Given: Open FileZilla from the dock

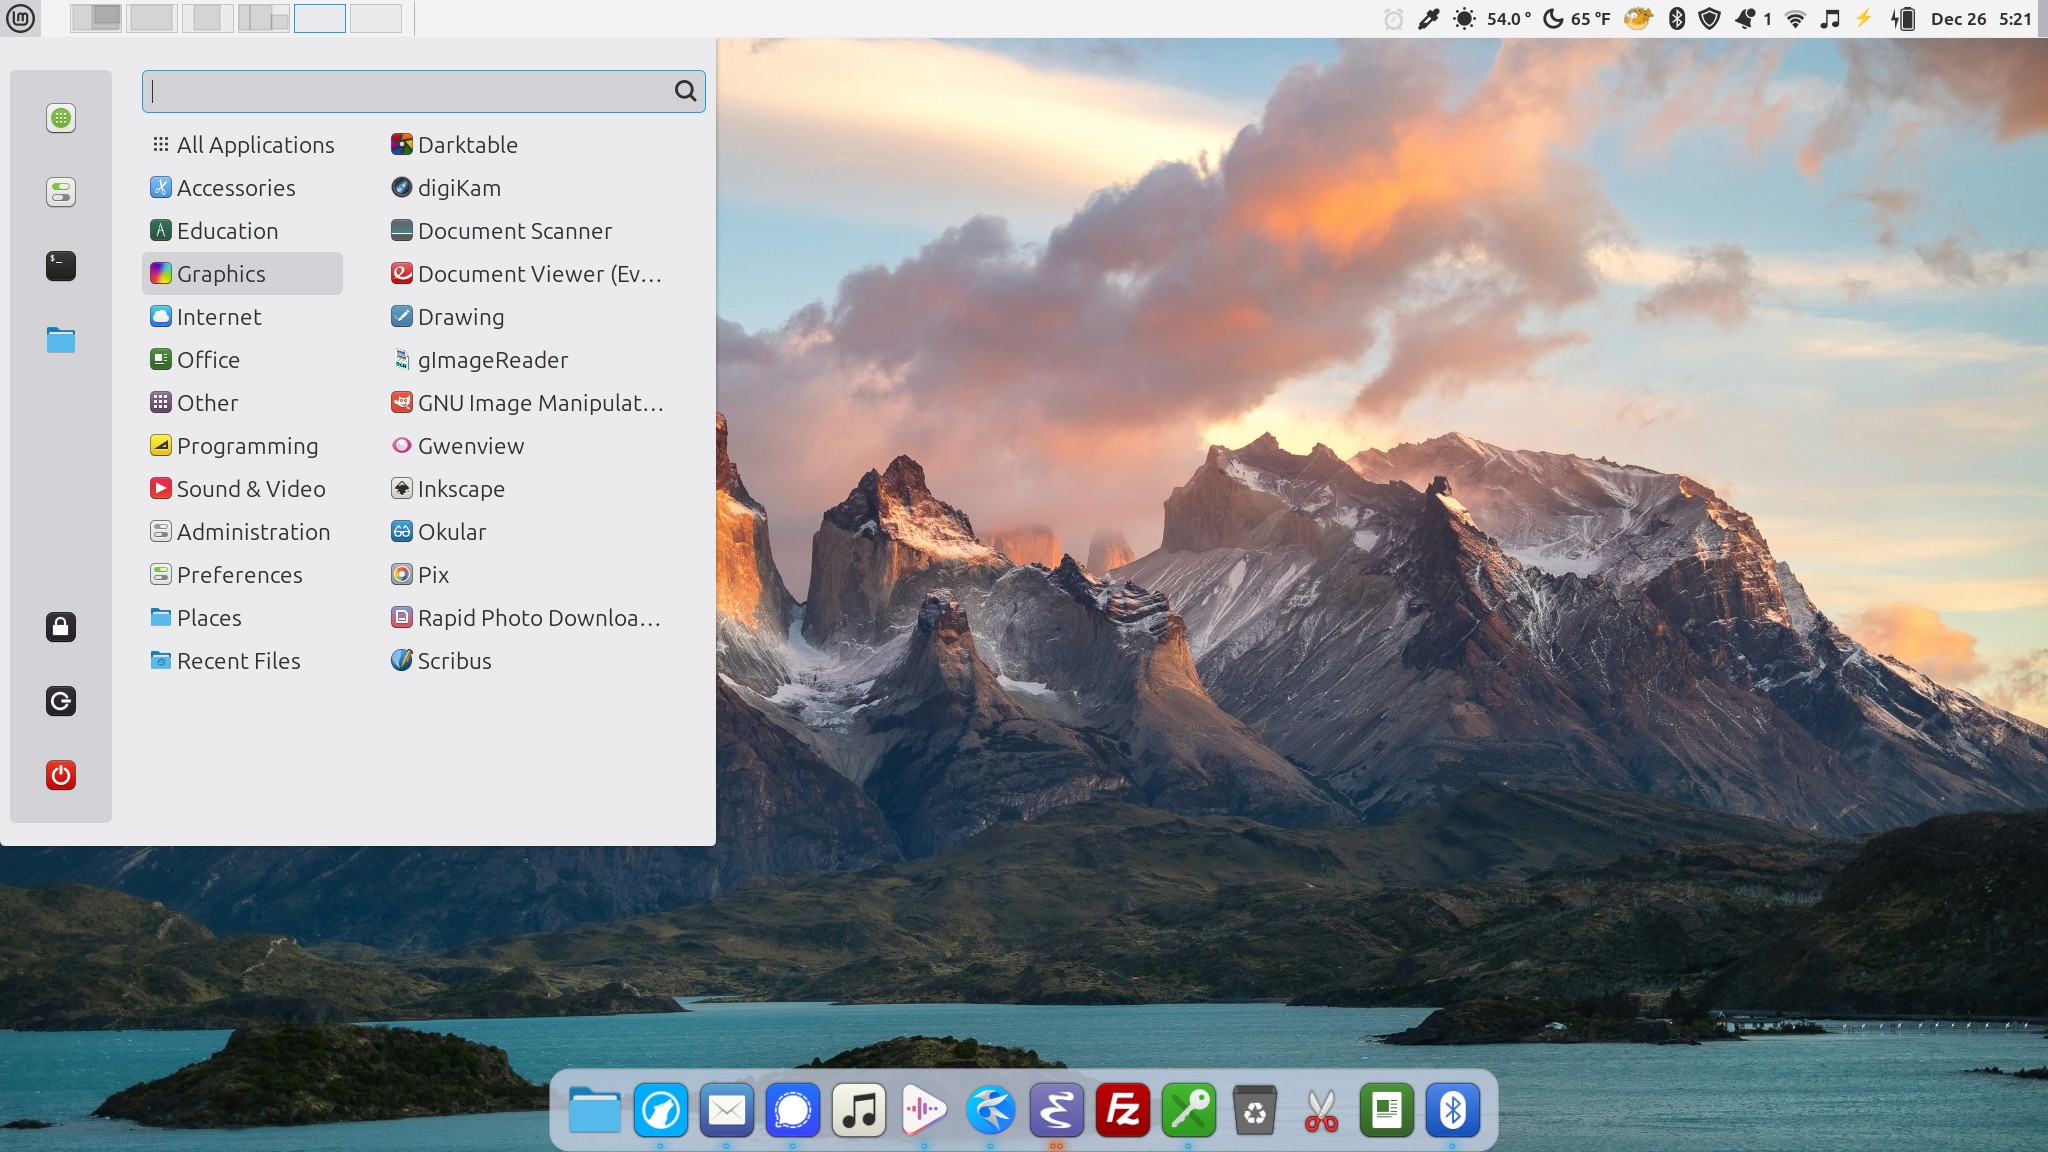Looking at the screenshot, I should (1124, 1108).
